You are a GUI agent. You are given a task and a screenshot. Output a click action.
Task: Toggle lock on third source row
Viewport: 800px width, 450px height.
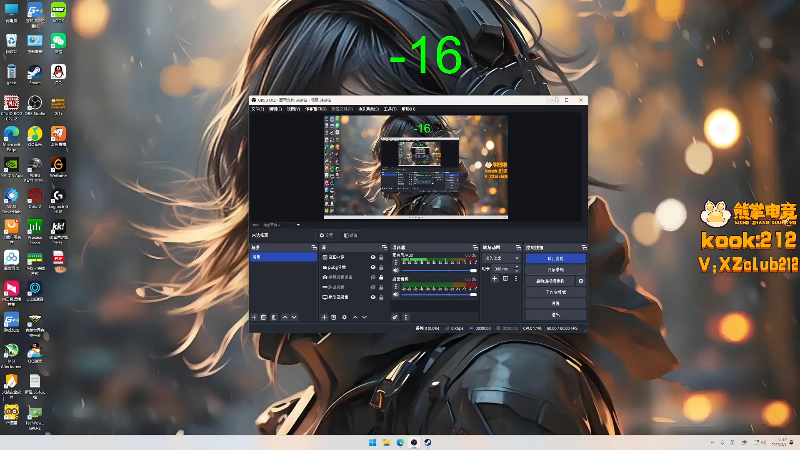pos(381,277)
